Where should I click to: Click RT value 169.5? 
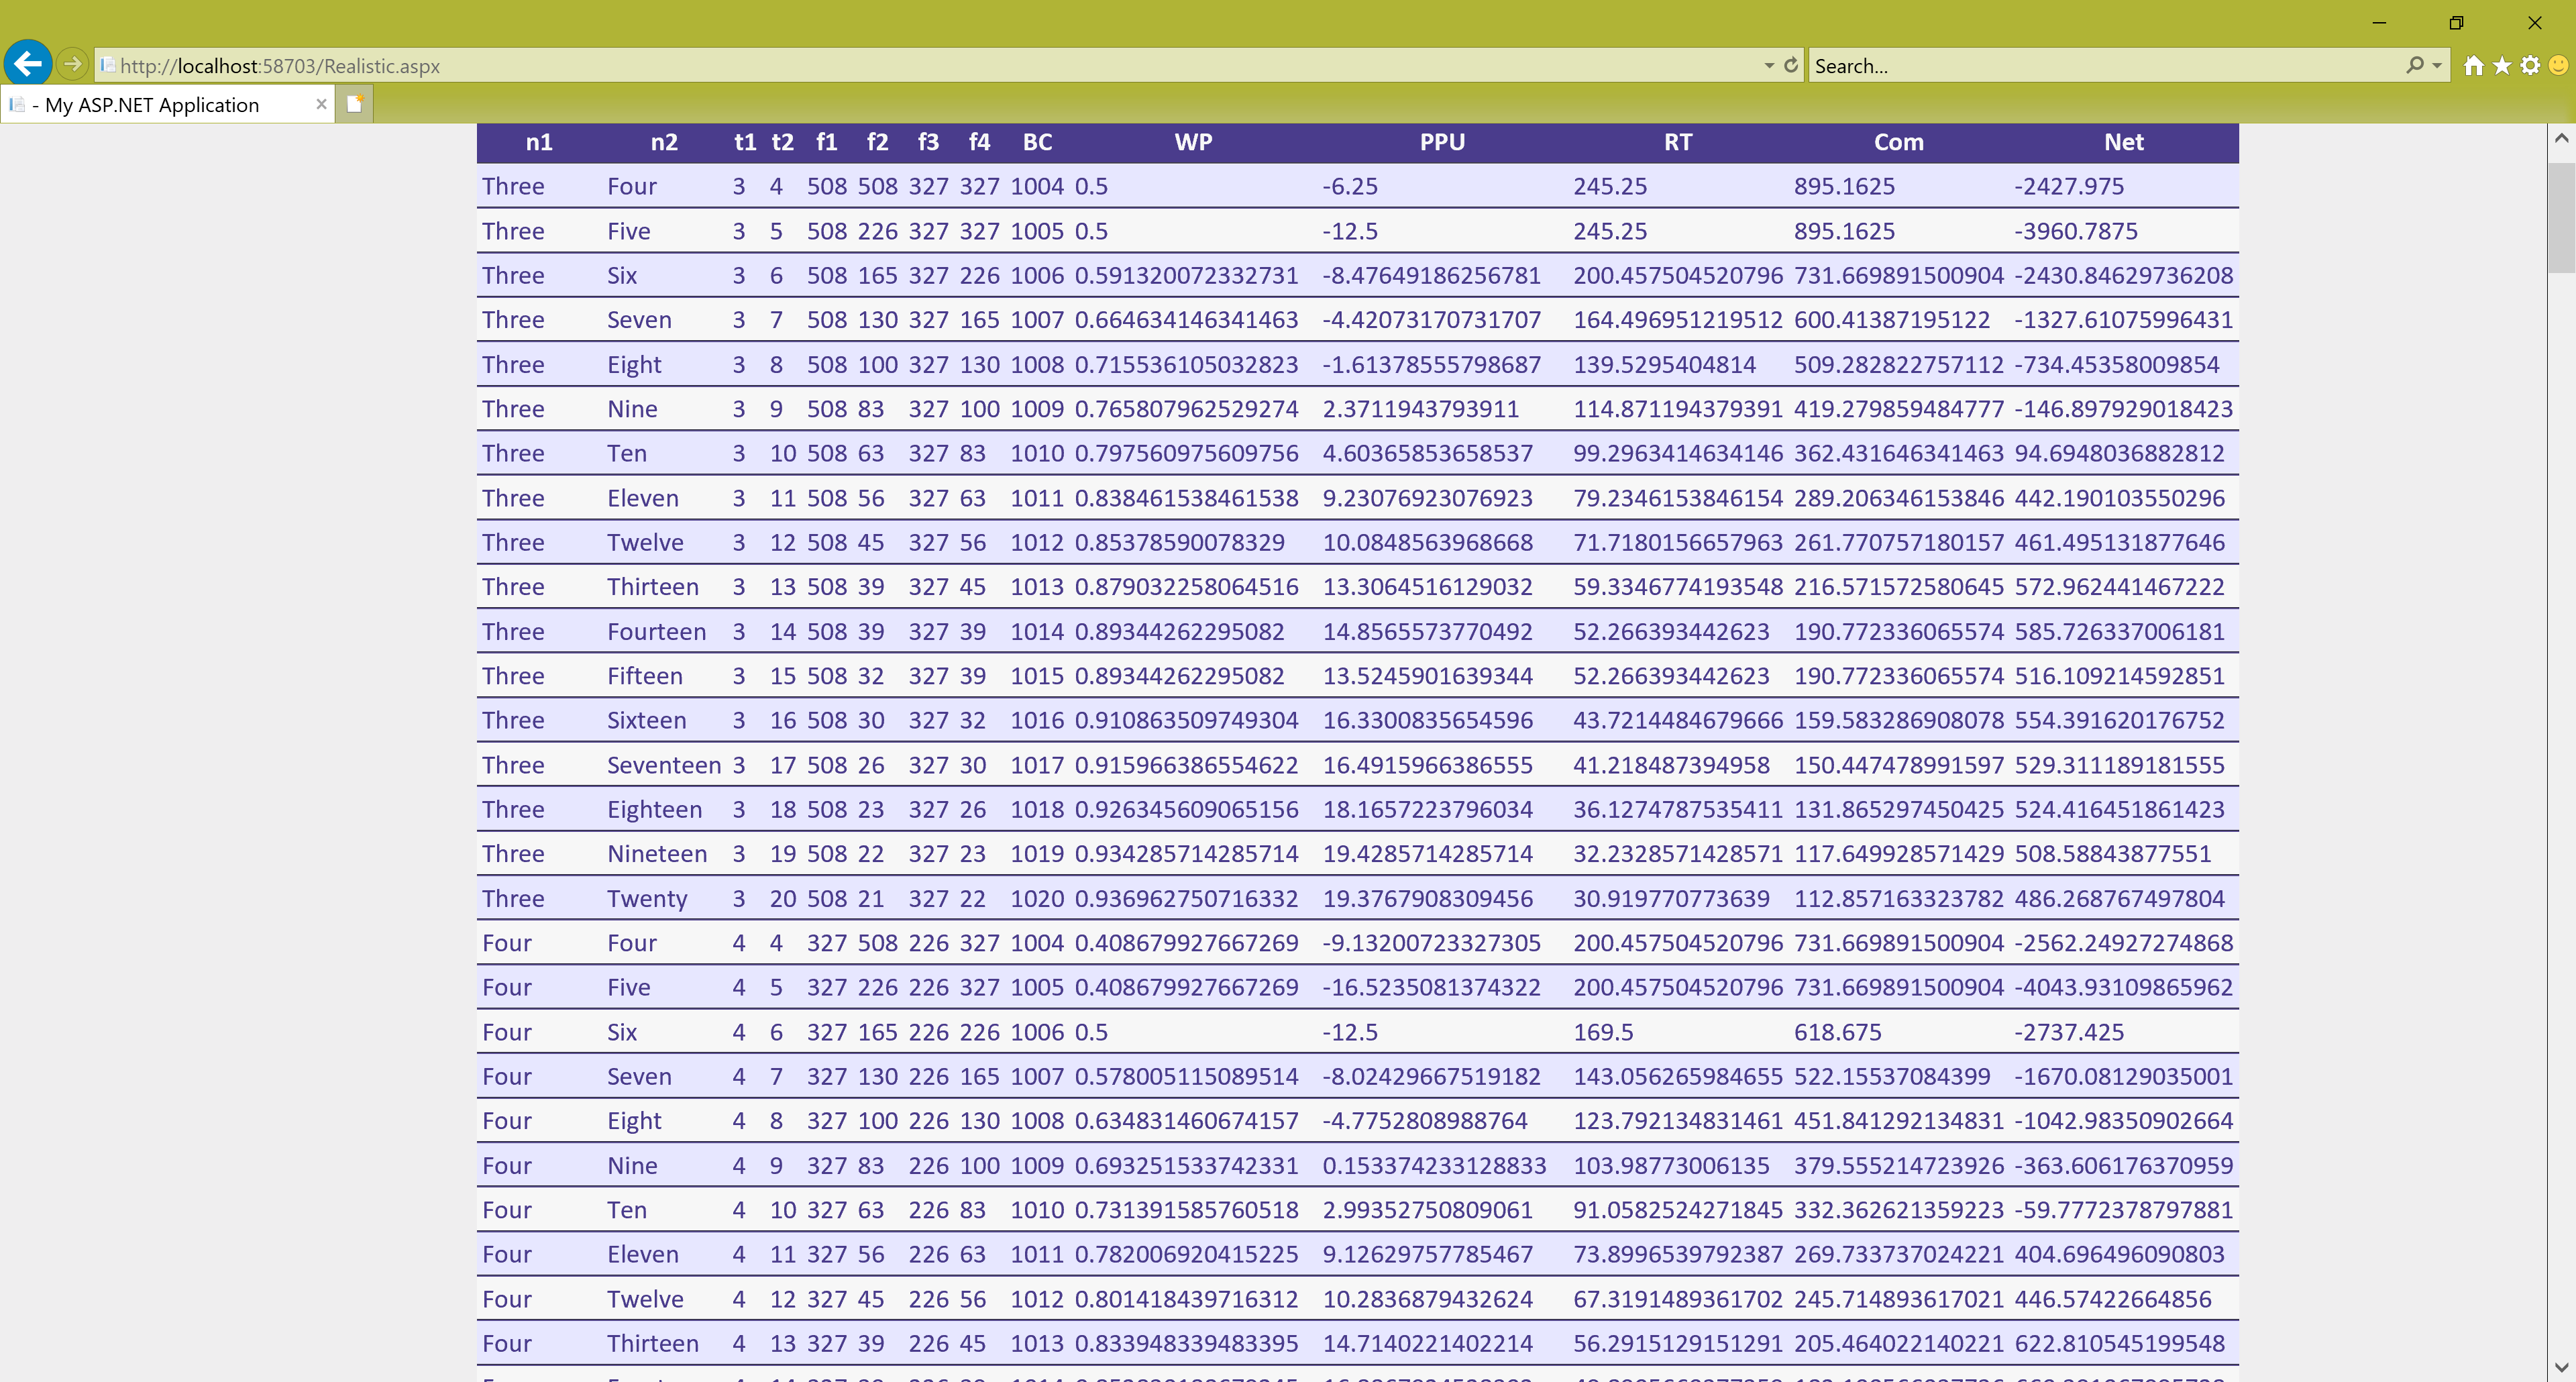pyautogui.click(x=1603, y=1032)
